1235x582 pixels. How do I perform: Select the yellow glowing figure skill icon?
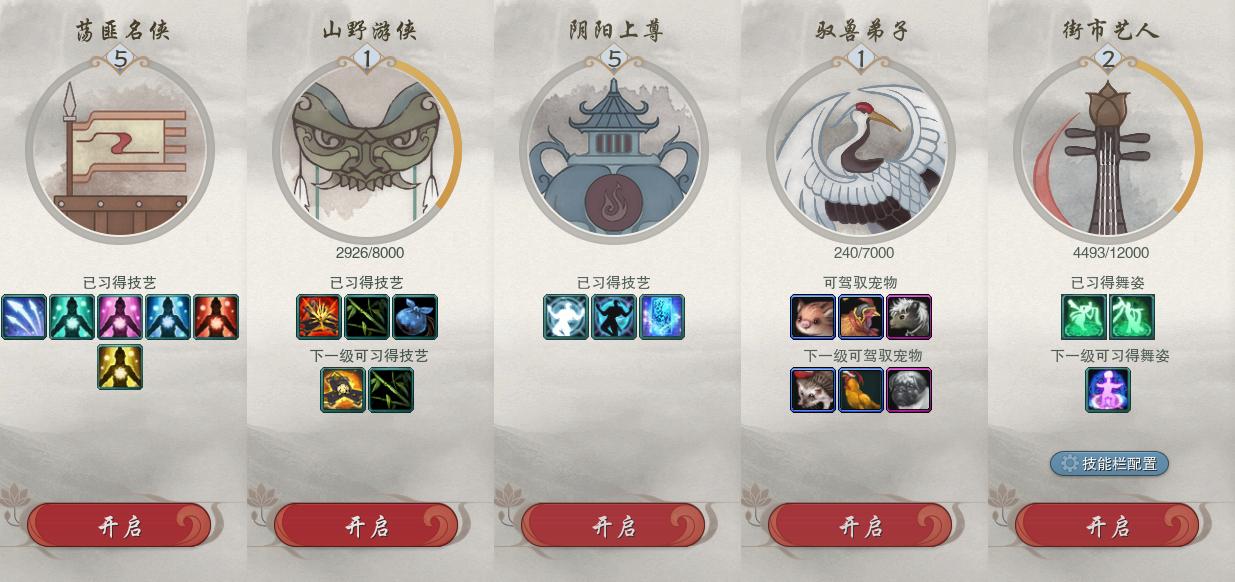(x=120, y=367)
